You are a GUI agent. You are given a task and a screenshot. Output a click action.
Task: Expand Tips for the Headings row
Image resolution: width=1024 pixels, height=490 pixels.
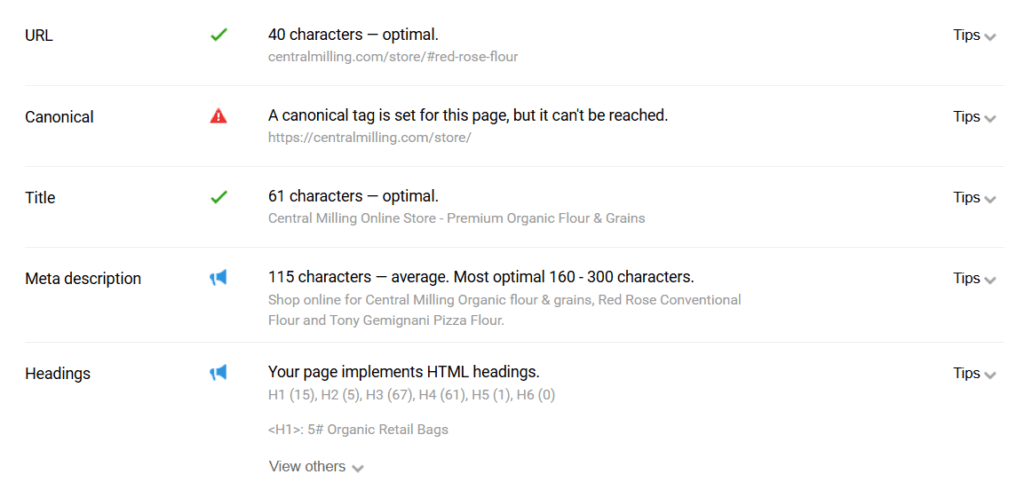pyautogui.click(x=974, y=374)
